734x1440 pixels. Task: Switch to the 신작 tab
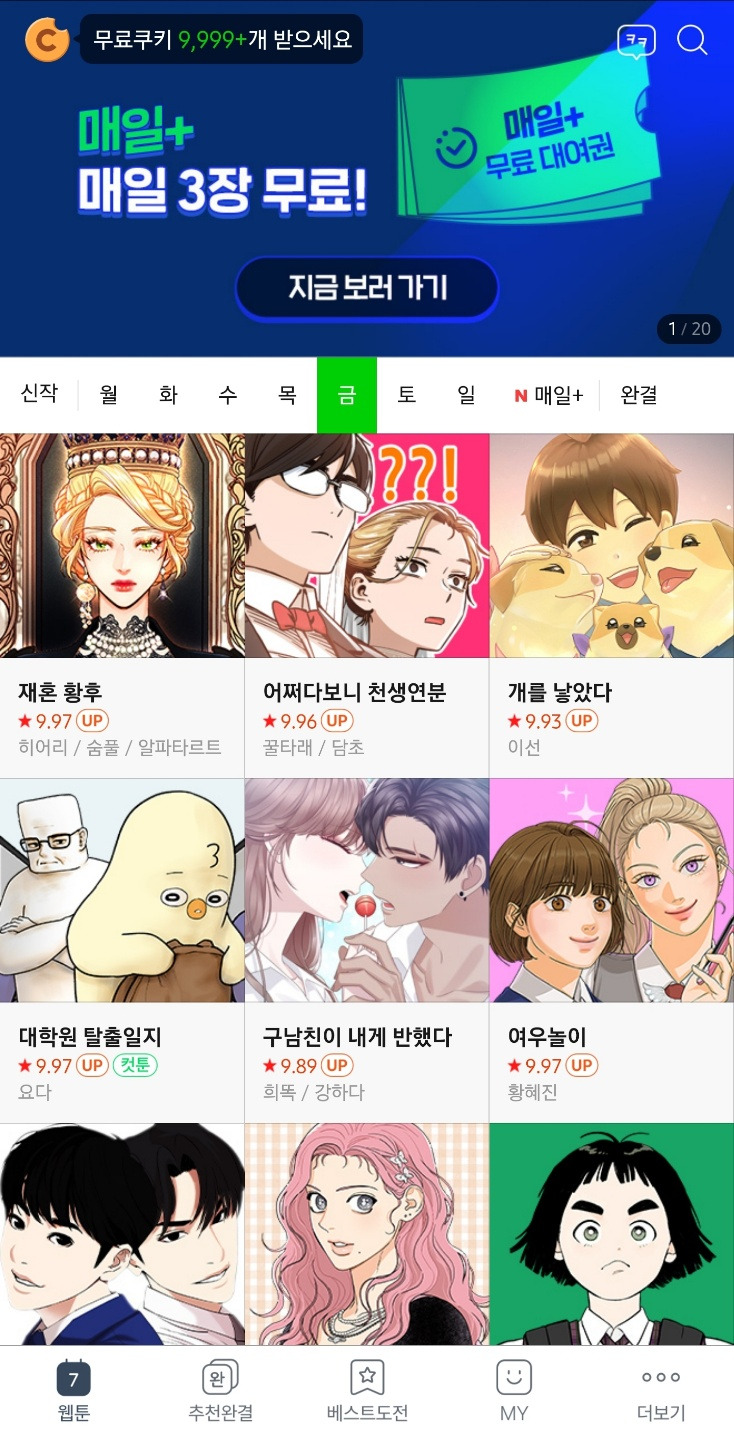39,393
